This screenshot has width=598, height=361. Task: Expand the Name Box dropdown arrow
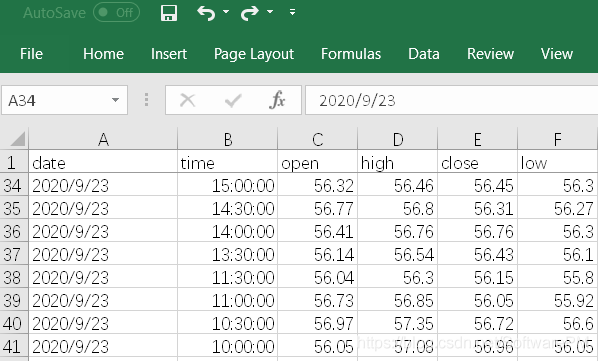[x=115, y=100]
